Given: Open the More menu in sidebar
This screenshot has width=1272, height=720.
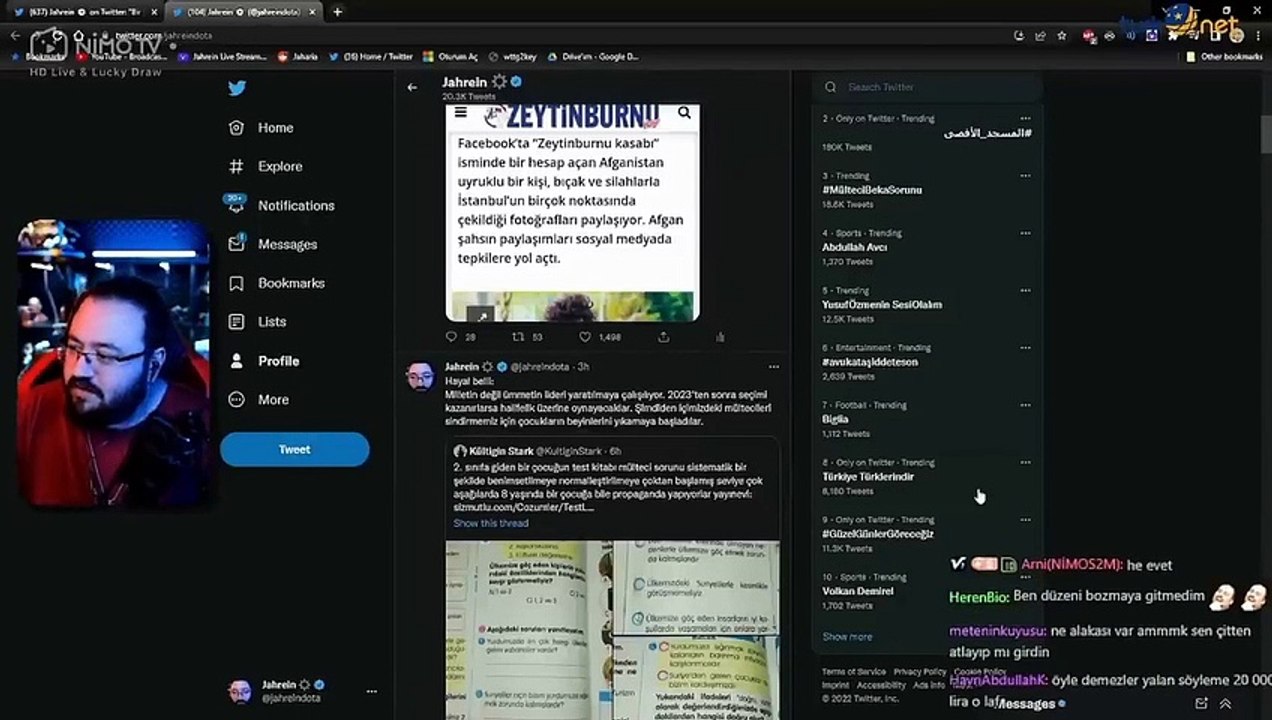Looking at the screenshot, I should [x=258, y=399].
